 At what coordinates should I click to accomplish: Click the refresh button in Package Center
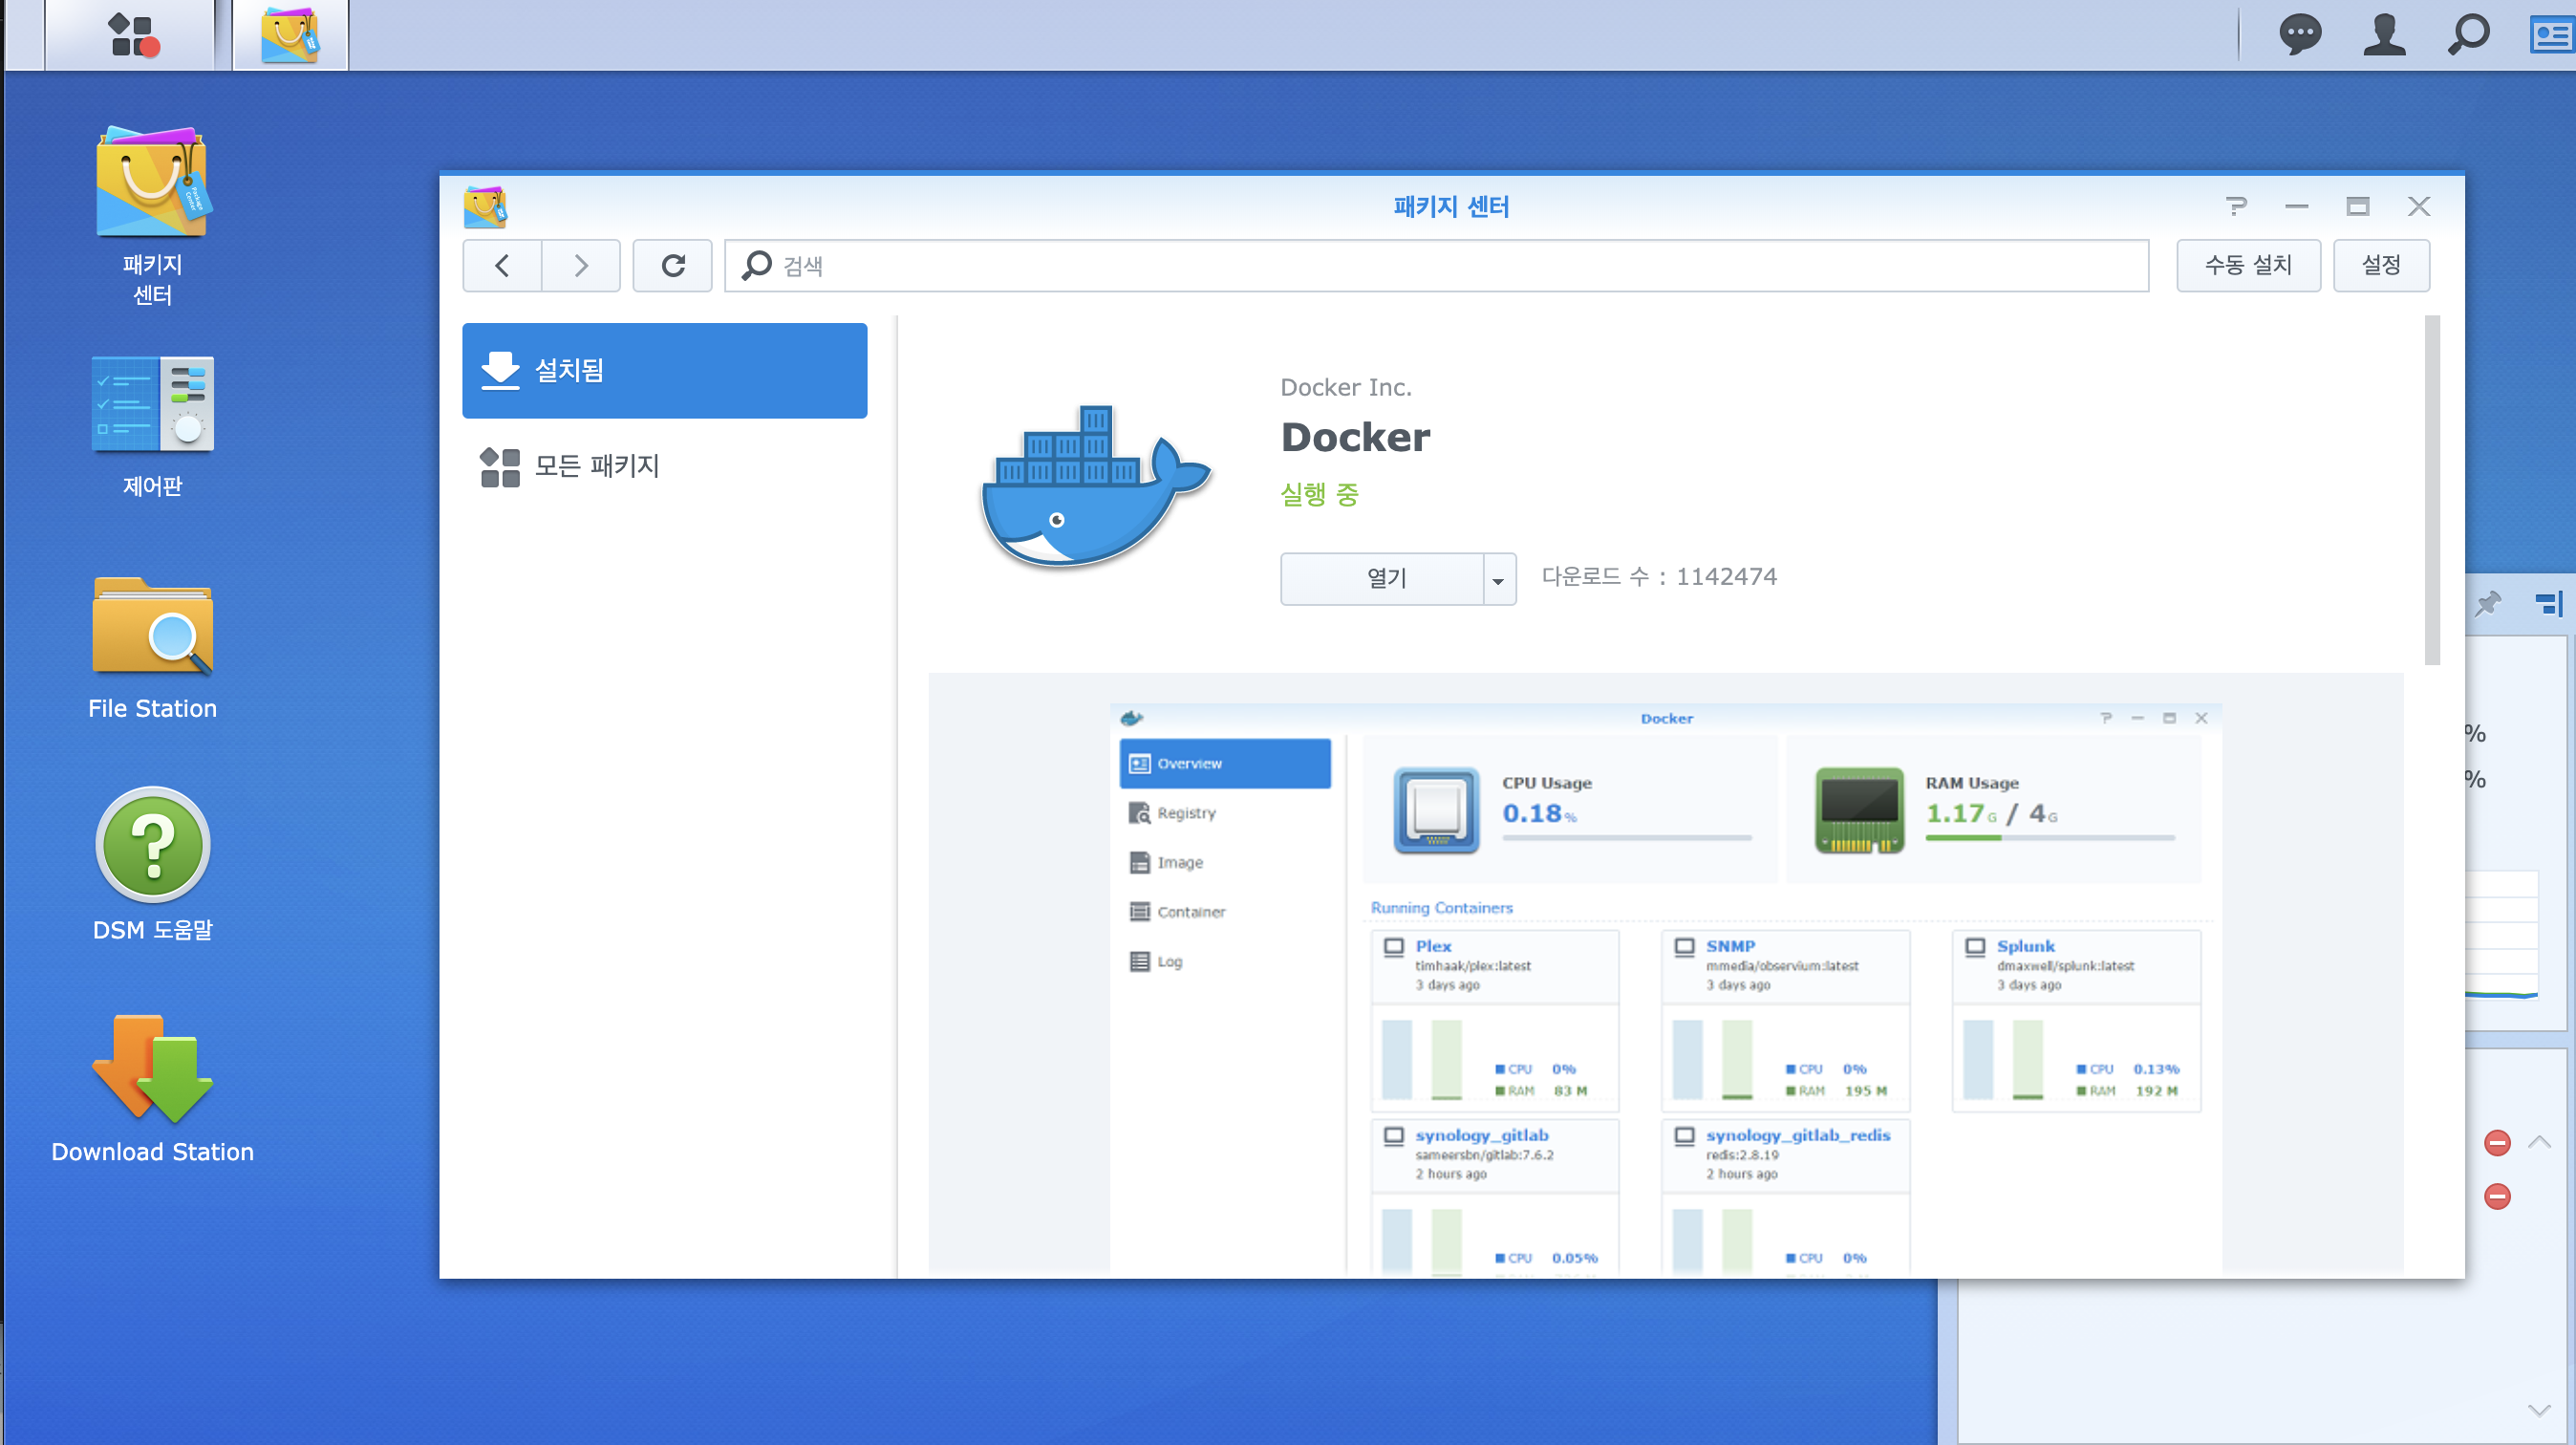pos(673,266)
